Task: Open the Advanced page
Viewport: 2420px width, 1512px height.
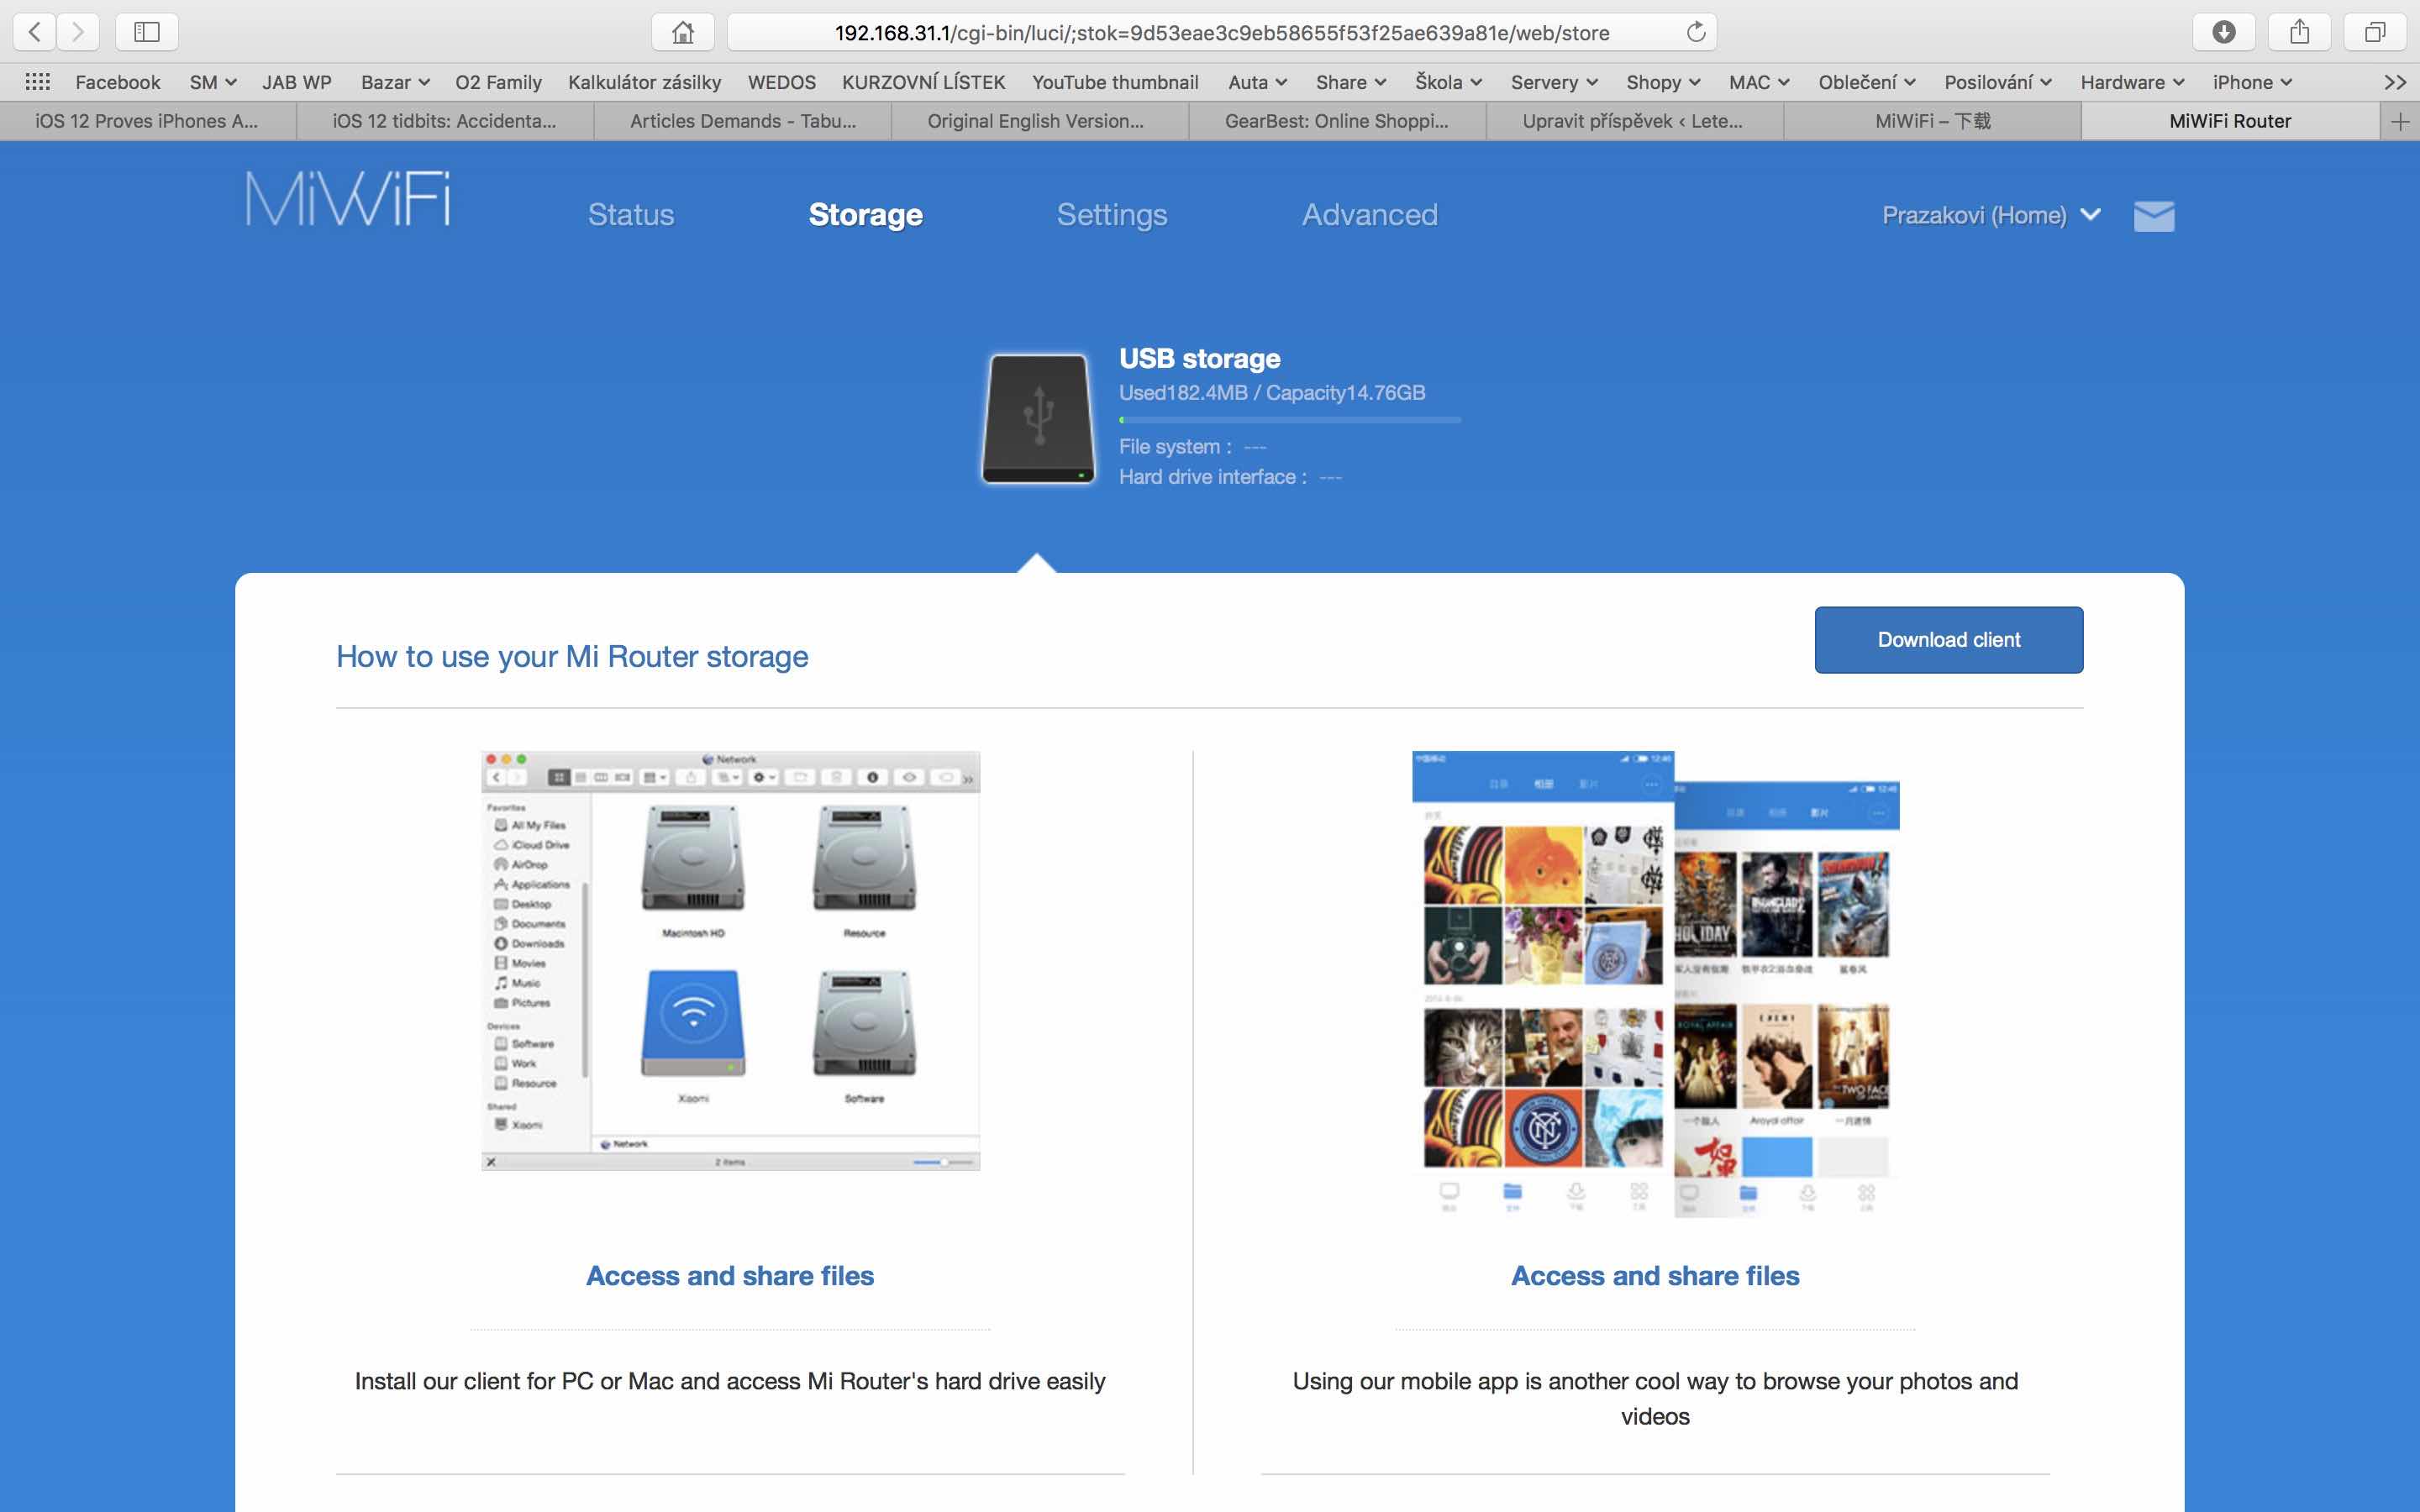Action: (1369, 215)
